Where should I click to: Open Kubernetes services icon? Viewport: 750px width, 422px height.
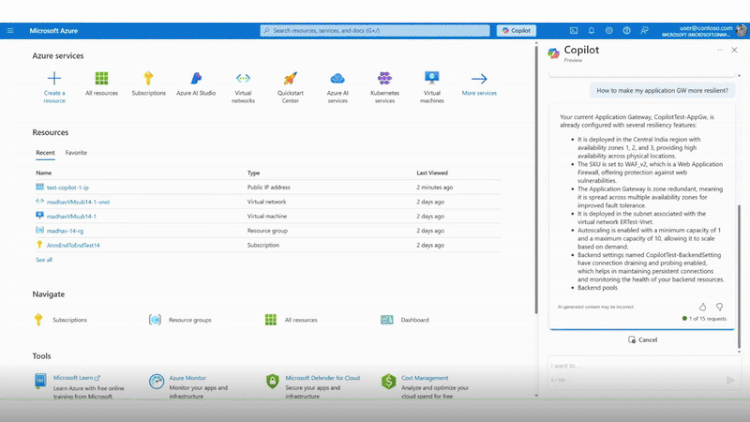(385, 78)
